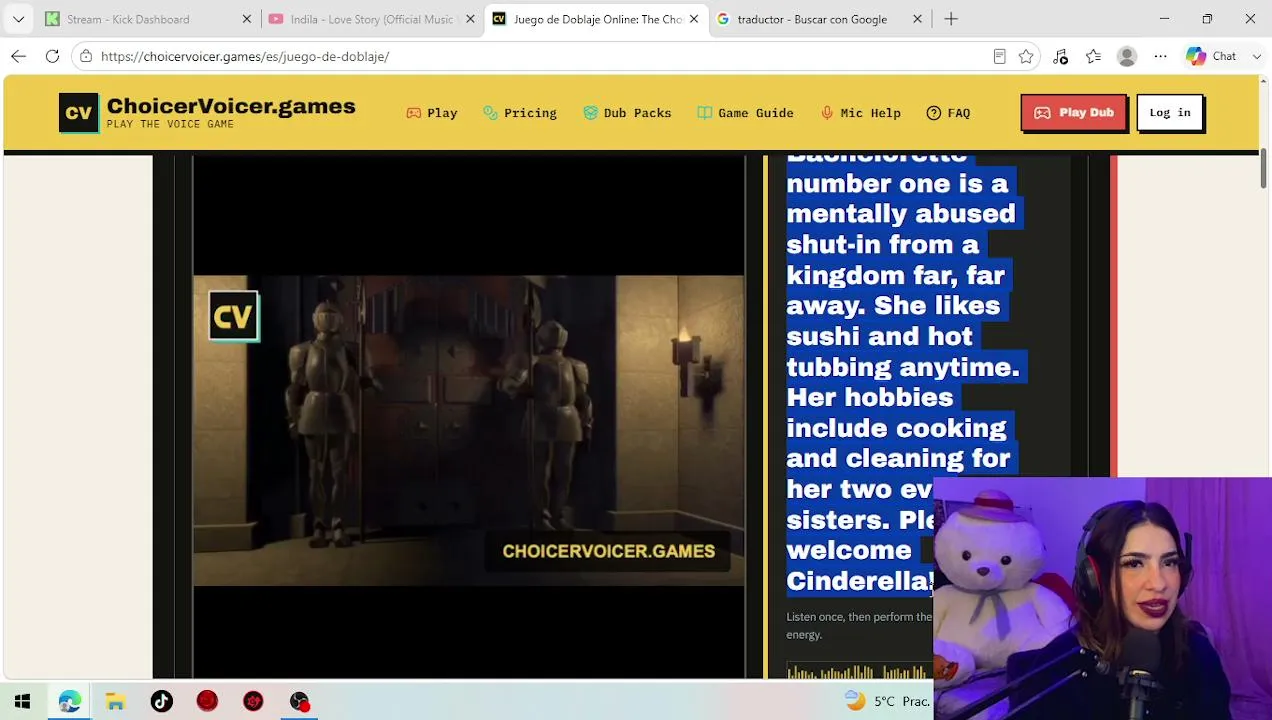Click the FAQ question mark icon
This screenshot has height=720, width=1272.
pyautogui.click(x=933, y=113)
